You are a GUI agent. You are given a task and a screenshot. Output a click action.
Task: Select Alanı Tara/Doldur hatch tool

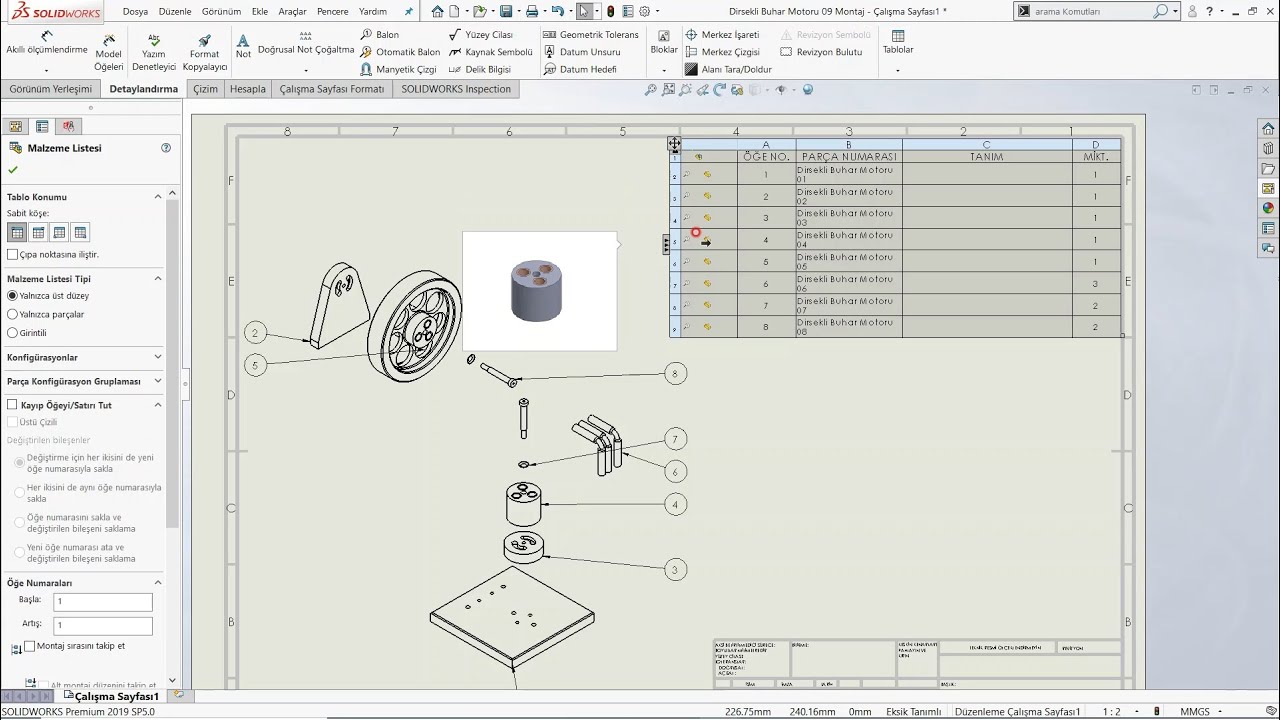coord(729,70)
